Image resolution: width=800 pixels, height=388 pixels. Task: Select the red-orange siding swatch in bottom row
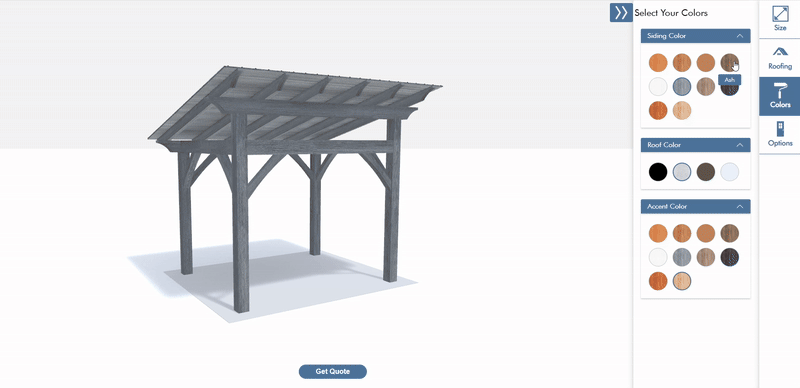click(x=658, y=110)
